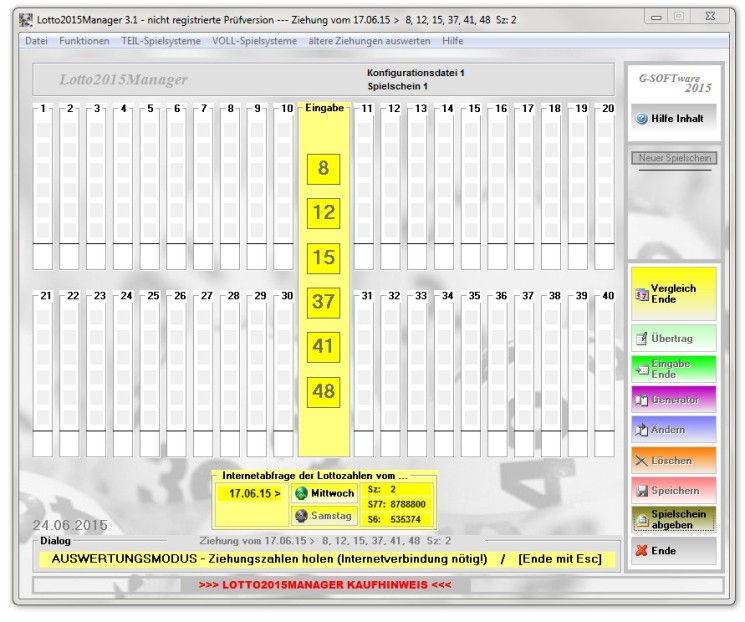The width and height of the screenshot is (745, 622).
Task: Click the Eingabe Ende green button
Action: point(674,369)
